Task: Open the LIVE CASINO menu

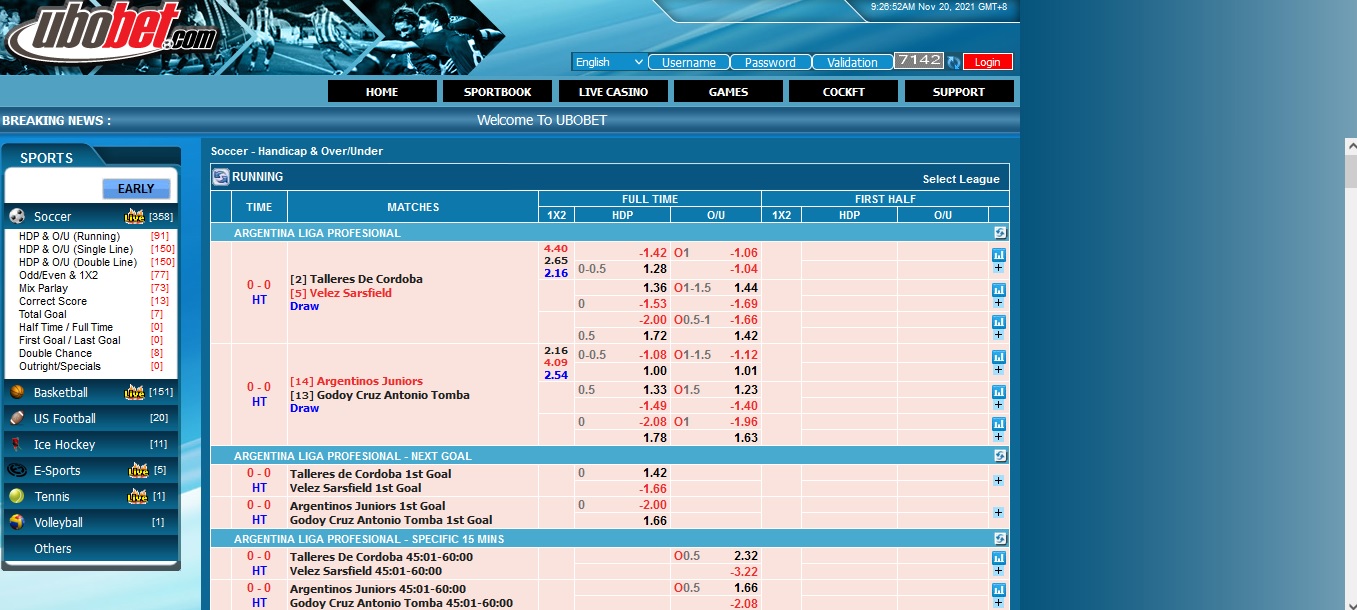Action: [613, 91]
